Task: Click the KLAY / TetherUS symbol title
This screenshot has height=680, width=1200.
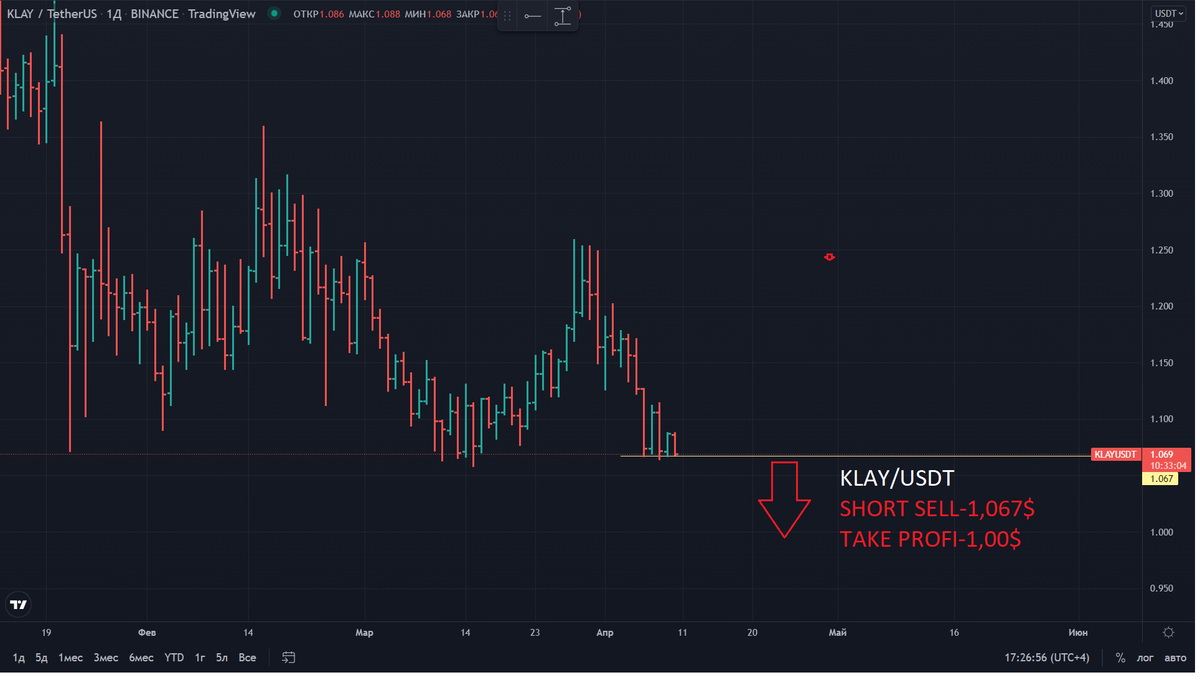Action: (x=51, y=14)
